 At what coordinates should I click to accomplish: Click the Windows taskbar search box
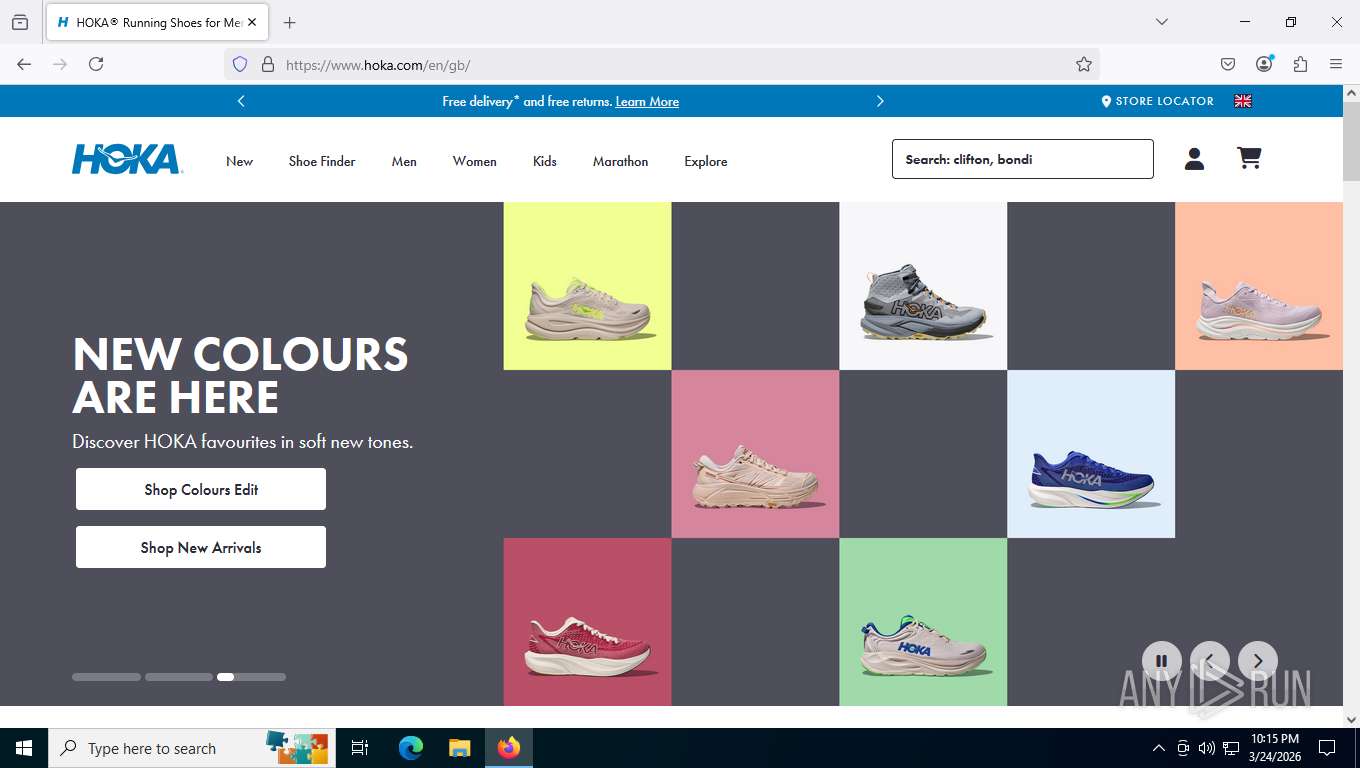click(x=192, y=748)
